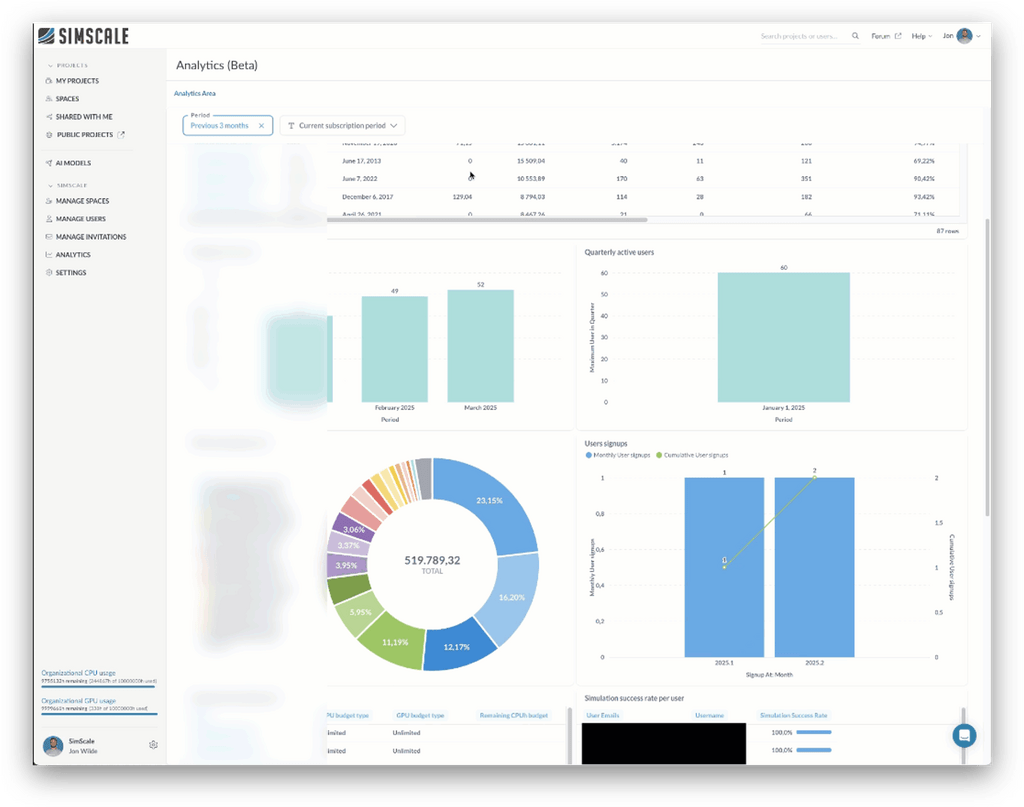Toggle the Monthly User signups legend
Image resolution: width=1024 pixels, height=807 pixels.
620,454
